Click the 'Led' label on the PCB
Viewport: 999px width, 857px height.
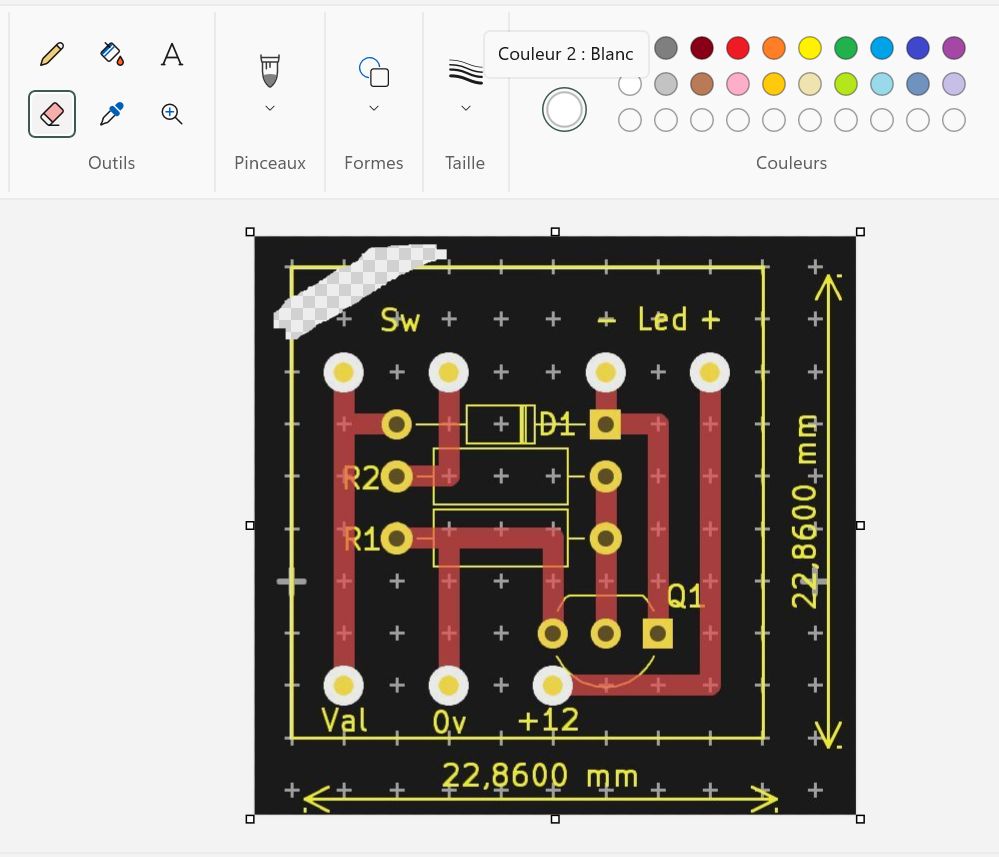coord(663,319)
